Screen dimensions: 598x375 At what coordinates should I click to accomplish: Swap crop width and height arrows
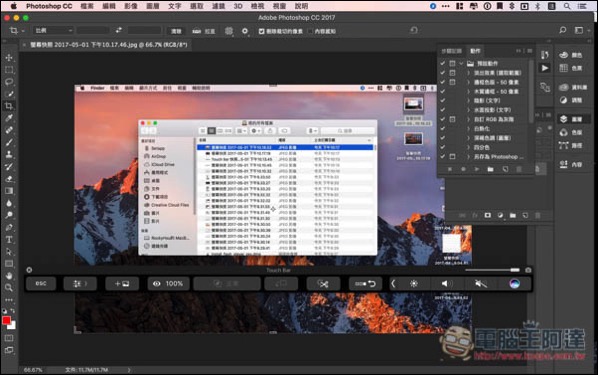119,30
